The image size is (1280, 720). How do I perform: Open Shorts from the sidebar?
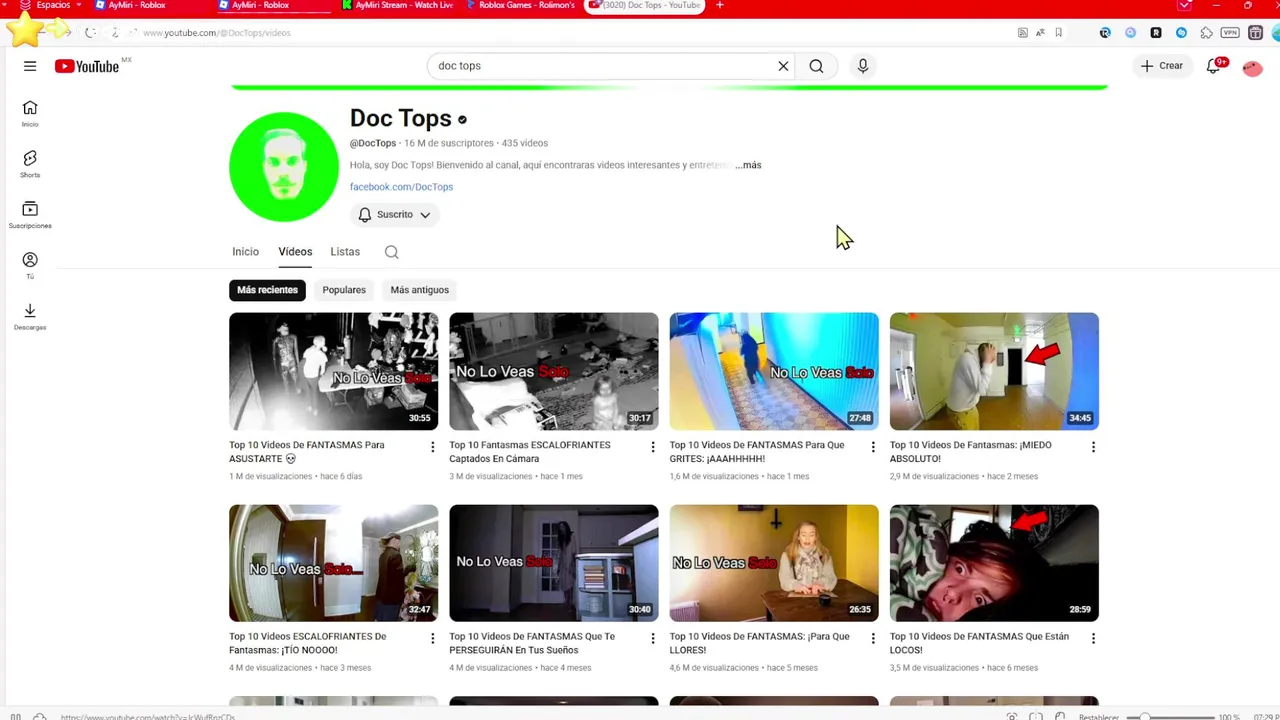(30, 164)
